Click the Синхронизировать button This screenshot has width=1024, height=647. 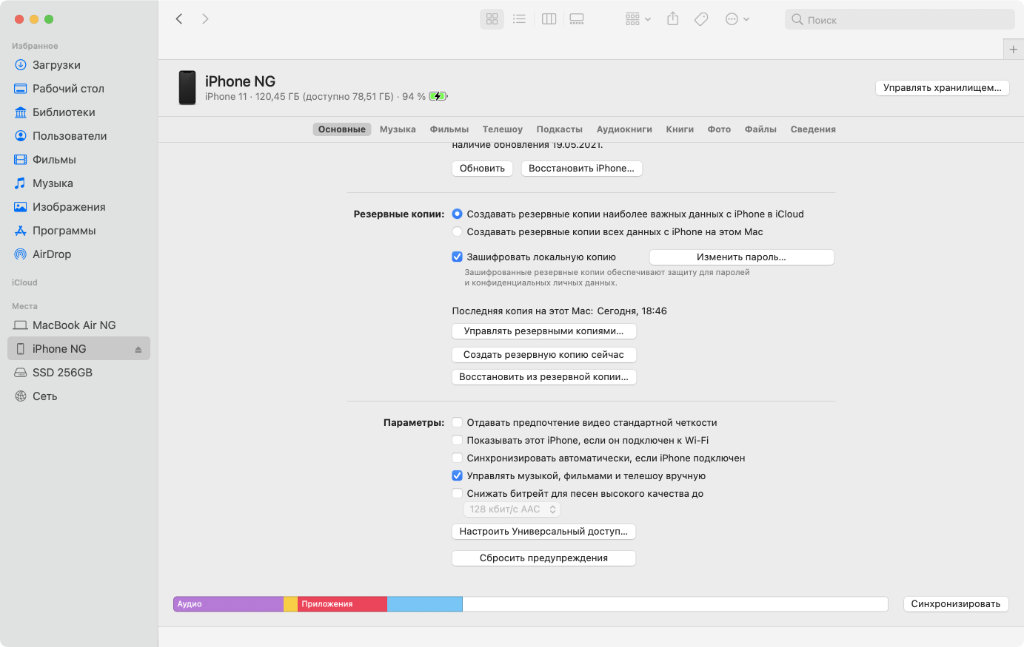(955, 604)
